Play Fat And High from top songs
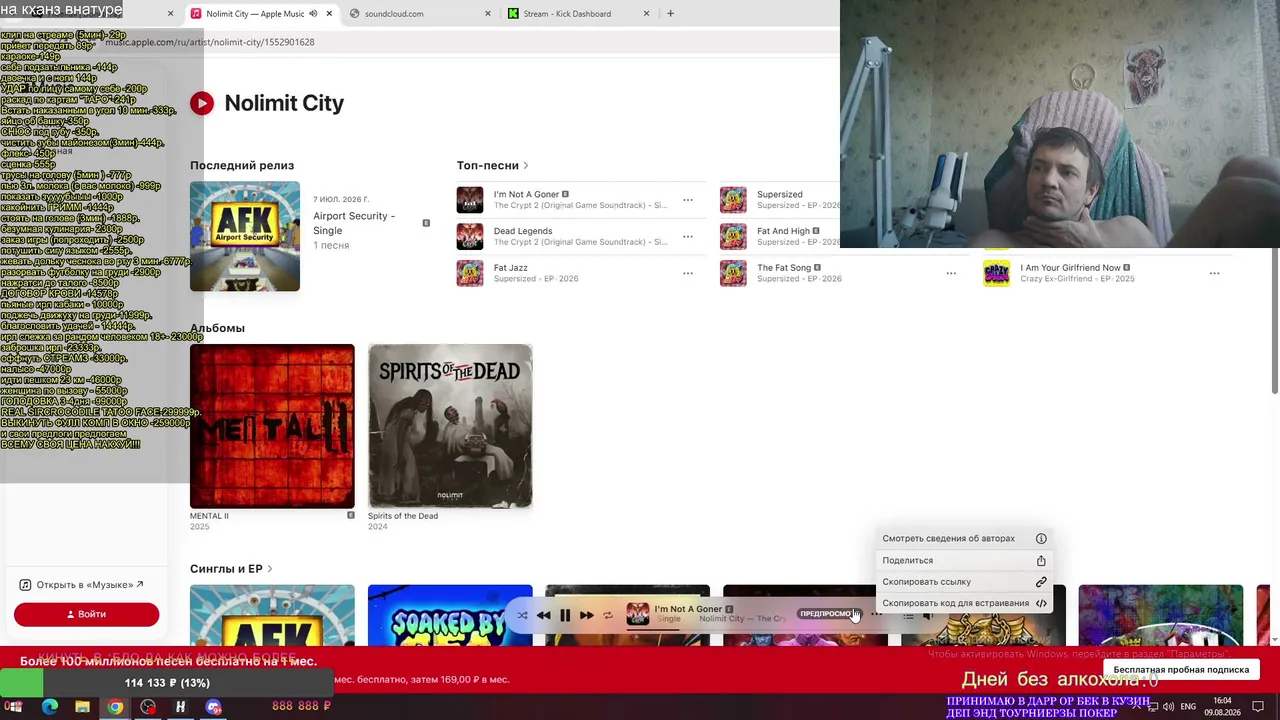This screenshot has width=1280, height=720. 733,237
